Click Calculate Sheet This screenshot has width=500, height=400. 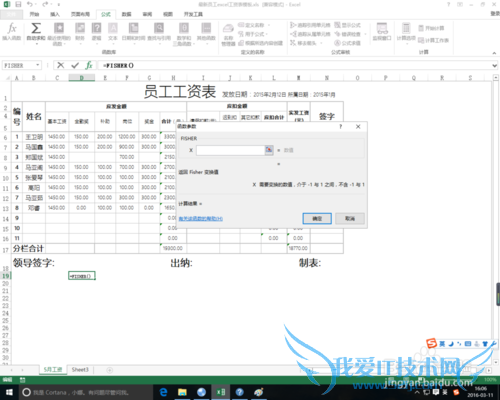pos(433,40)
